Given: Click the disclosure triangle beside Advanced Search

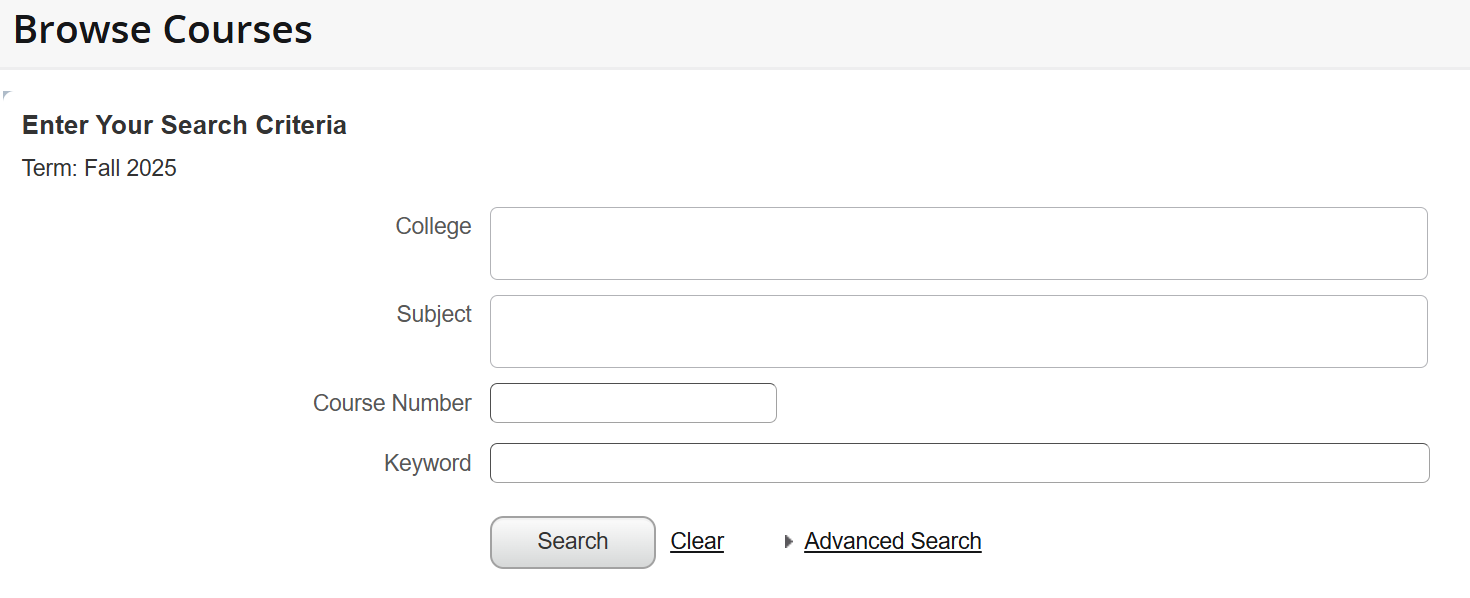Looking at the screenshot, I should coord(789,541).
